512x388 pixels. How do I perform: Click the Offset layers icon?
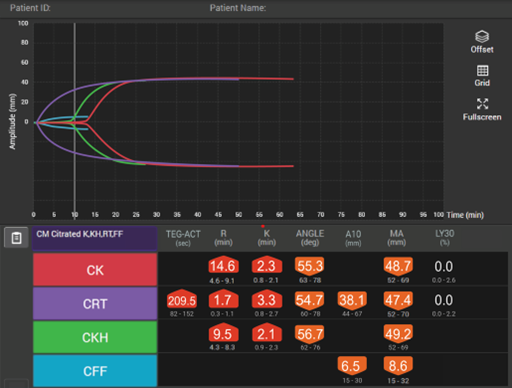point(482,36)
